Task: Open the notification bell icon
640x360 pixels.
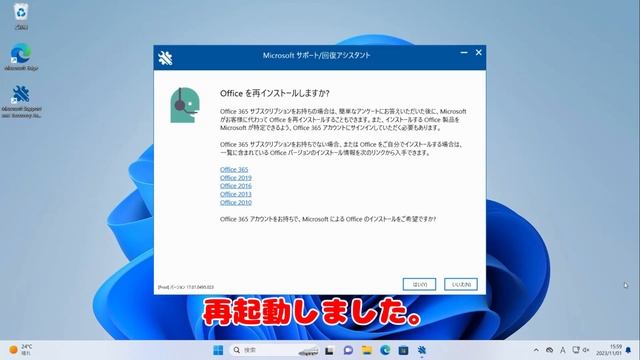Action: [x=628, y=350]
